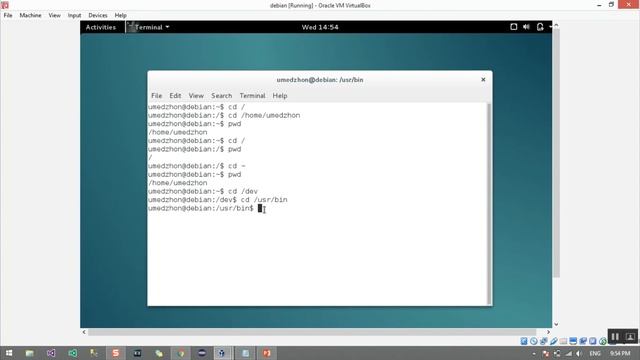Image resolution: width=640 pixels, height=360 pixels.
Task: Open the Windows clock showing 9:54 PM
Action: coord(620,353)
